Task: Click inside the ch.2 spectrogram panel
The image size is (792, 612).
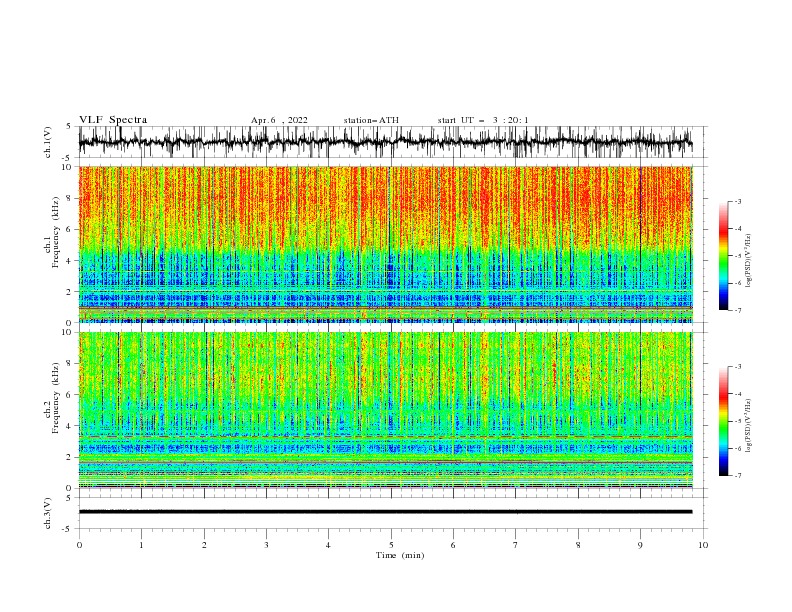Action: pyautogui.click(x=385, y=410)
